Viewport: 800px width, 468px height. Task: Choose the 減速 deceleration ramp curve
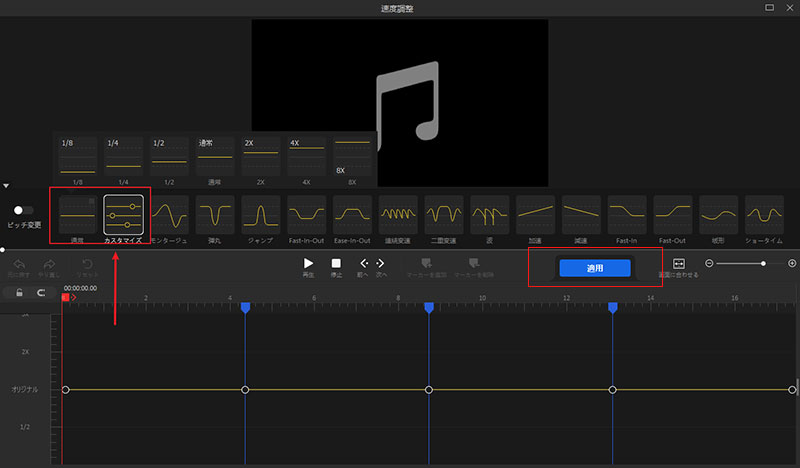point(581,215)
